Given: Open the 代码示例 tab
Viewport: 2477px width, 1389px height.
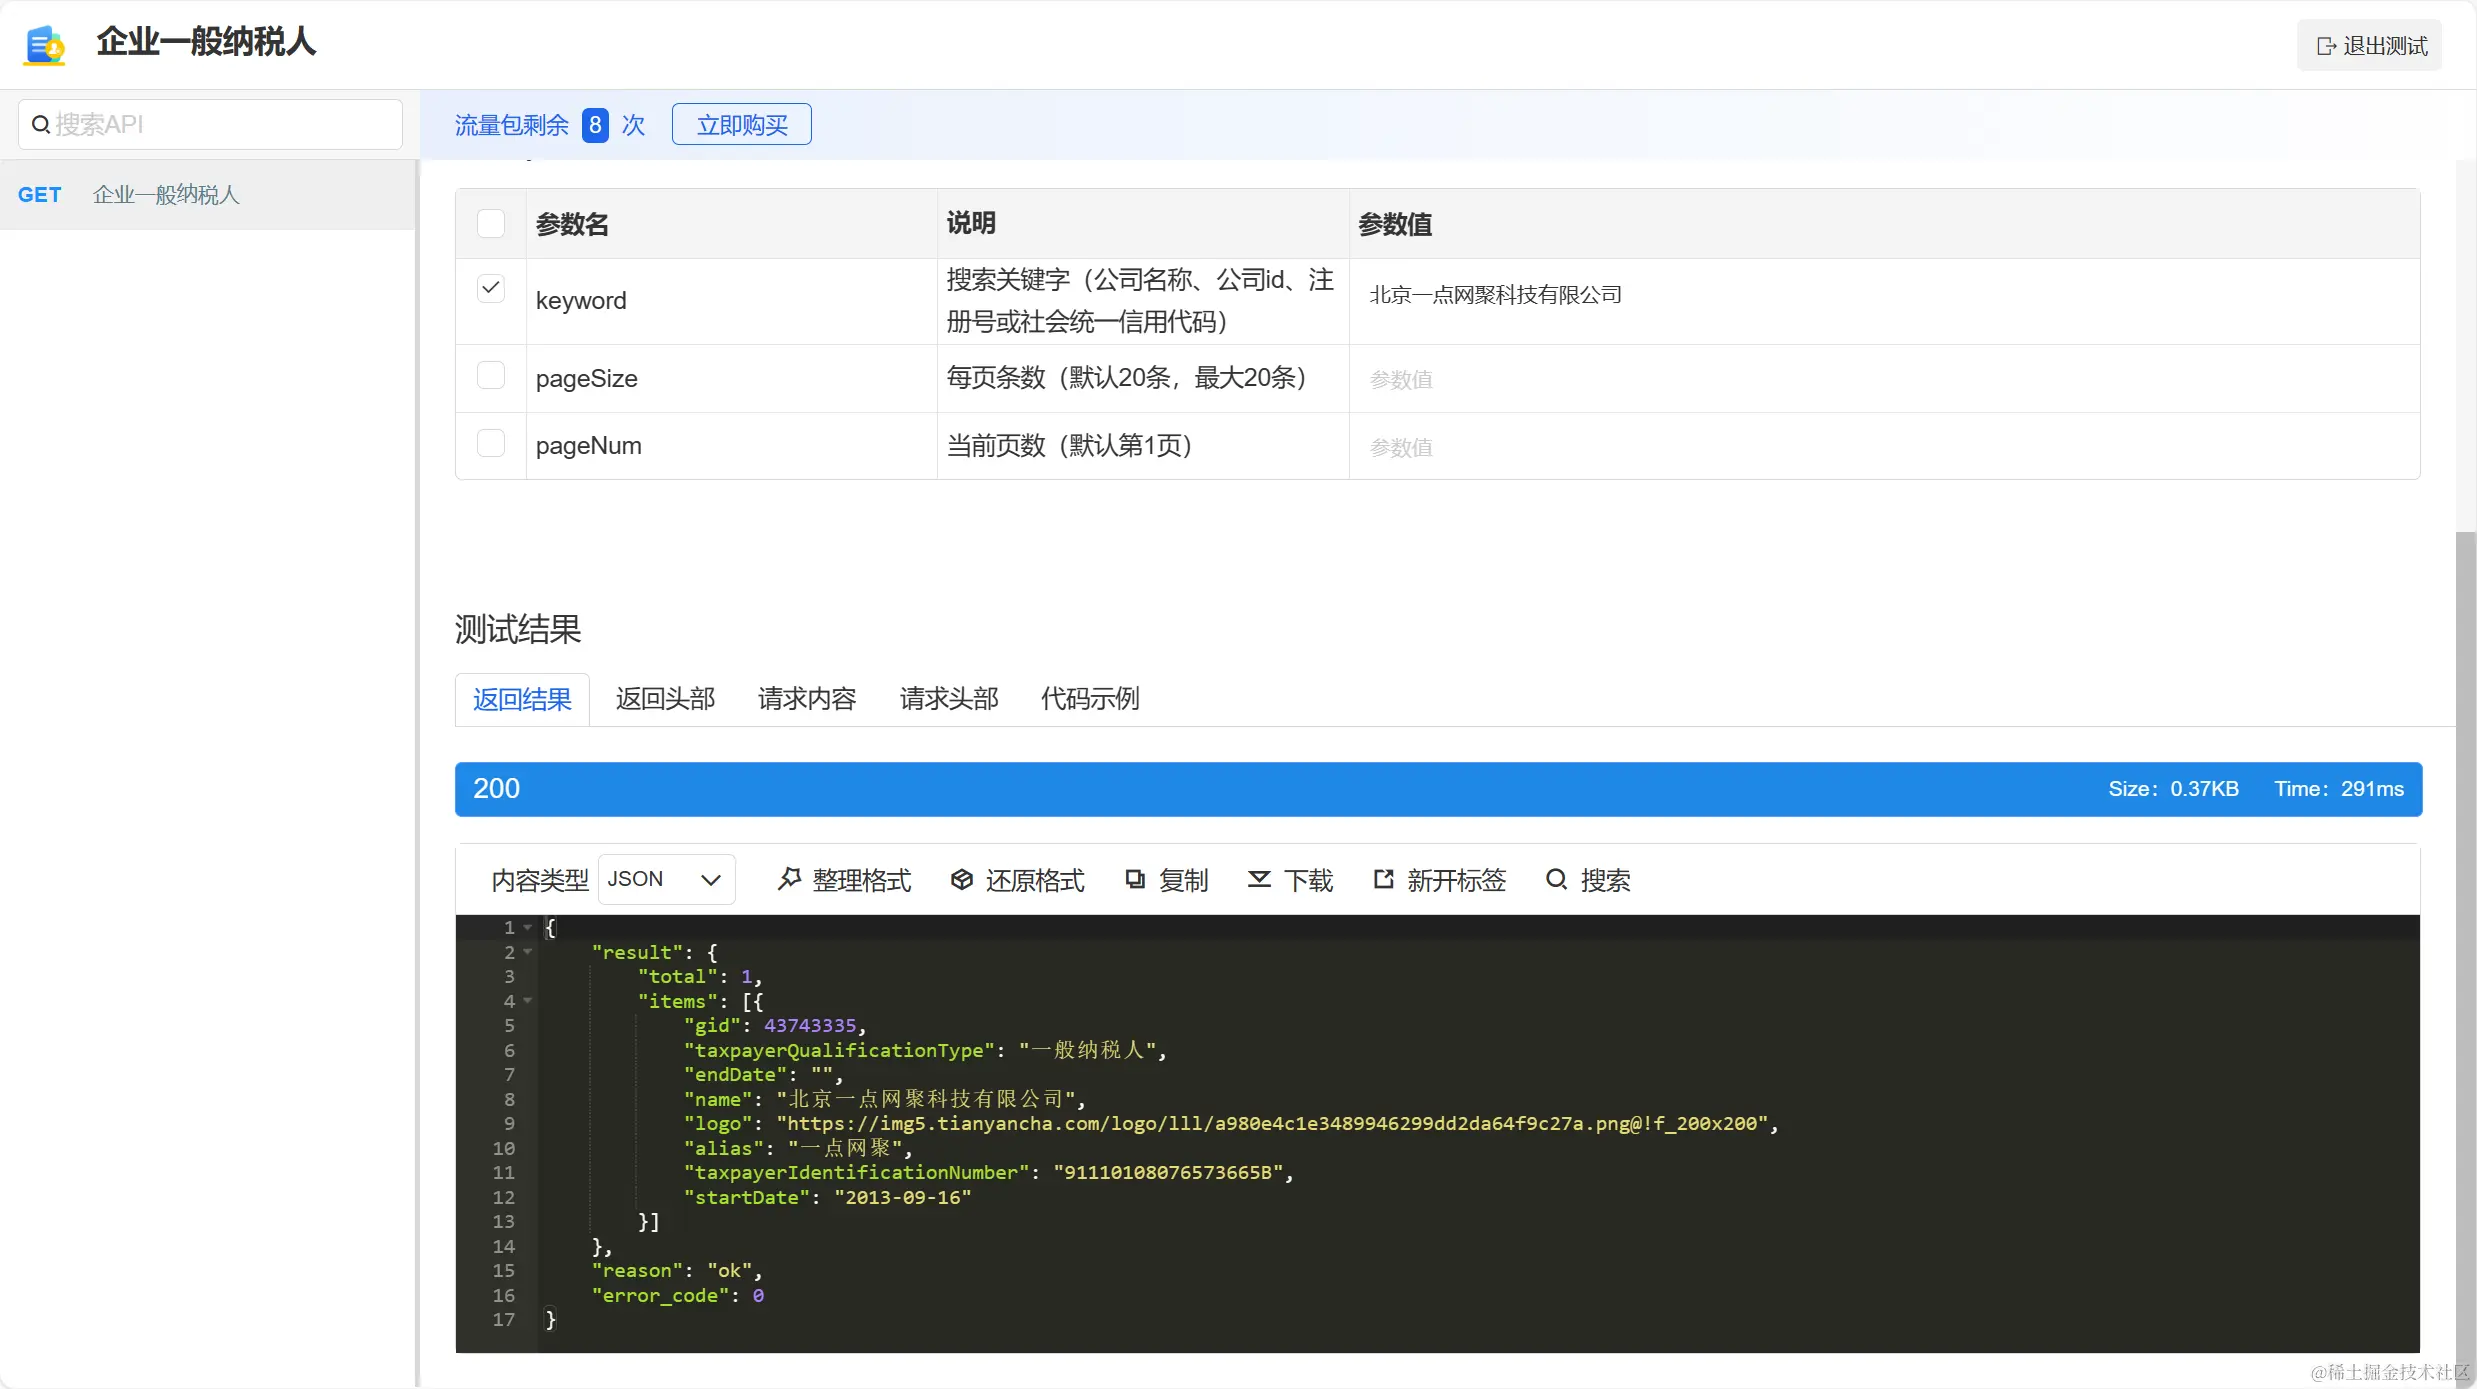Looking at the screenshot, I should click(1089, 699).
